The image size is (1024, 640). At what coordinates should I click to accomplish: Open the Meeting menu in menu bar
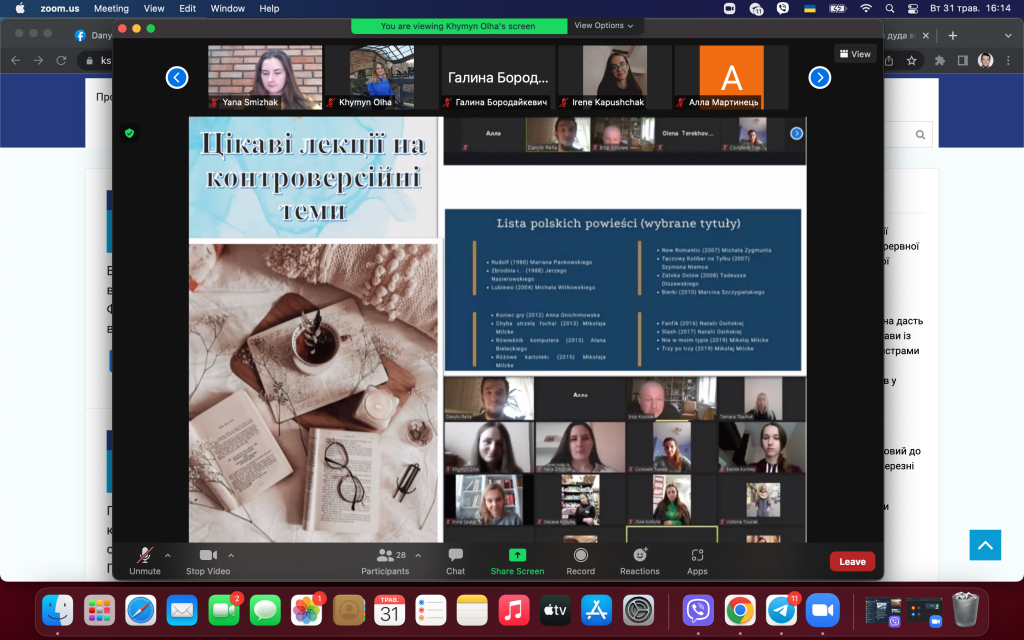111,8
